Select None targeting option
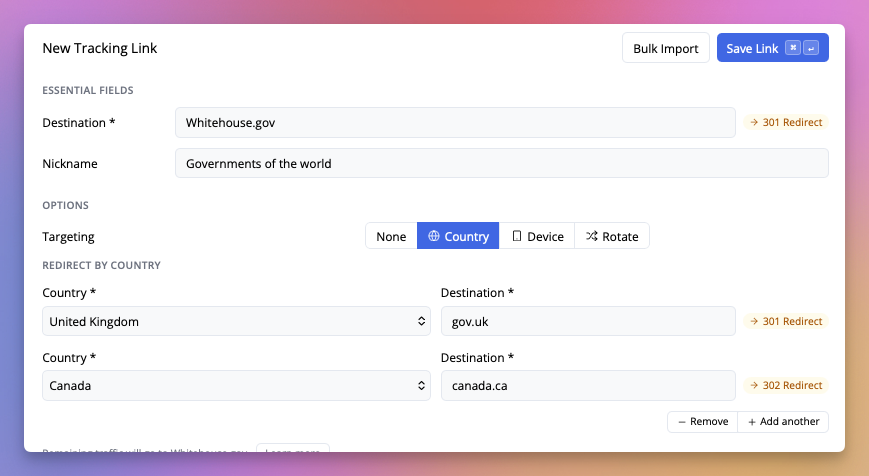 (x=391, y=236)
